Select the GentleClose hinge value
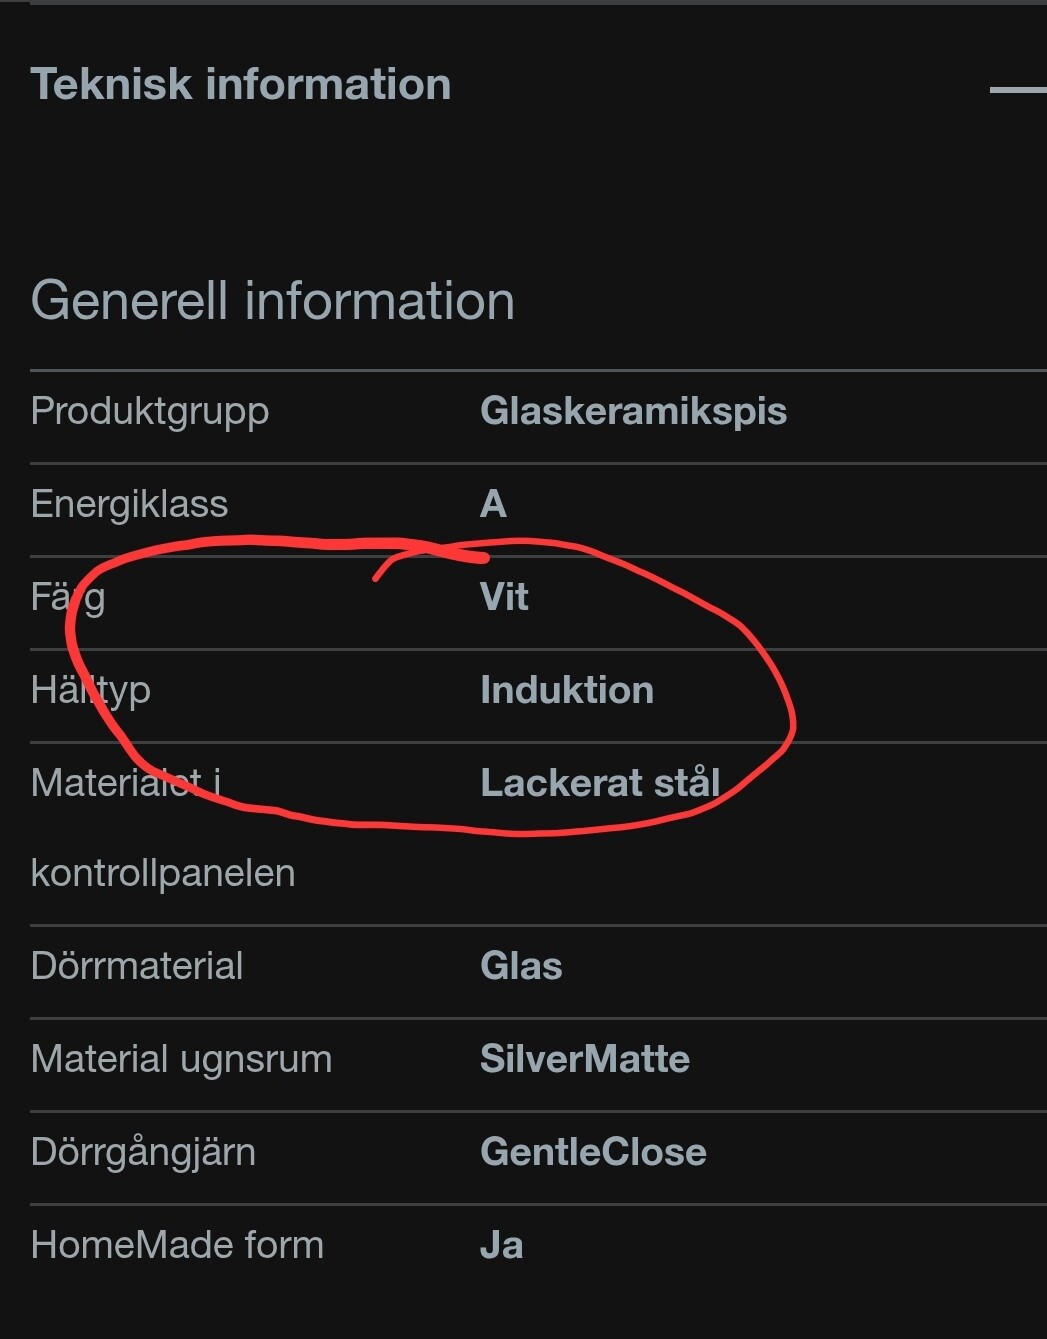Image resolution: width=1047 pixels, height=1339 pixels. coord(593,1152)
